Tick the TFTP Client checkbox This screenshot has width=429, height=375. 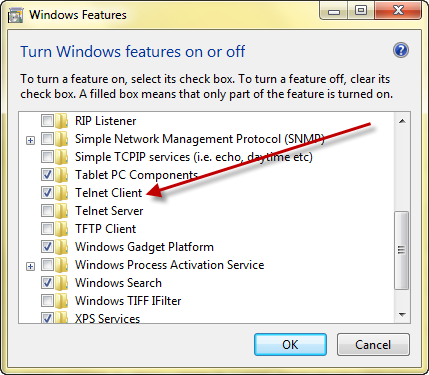[47, 229]
